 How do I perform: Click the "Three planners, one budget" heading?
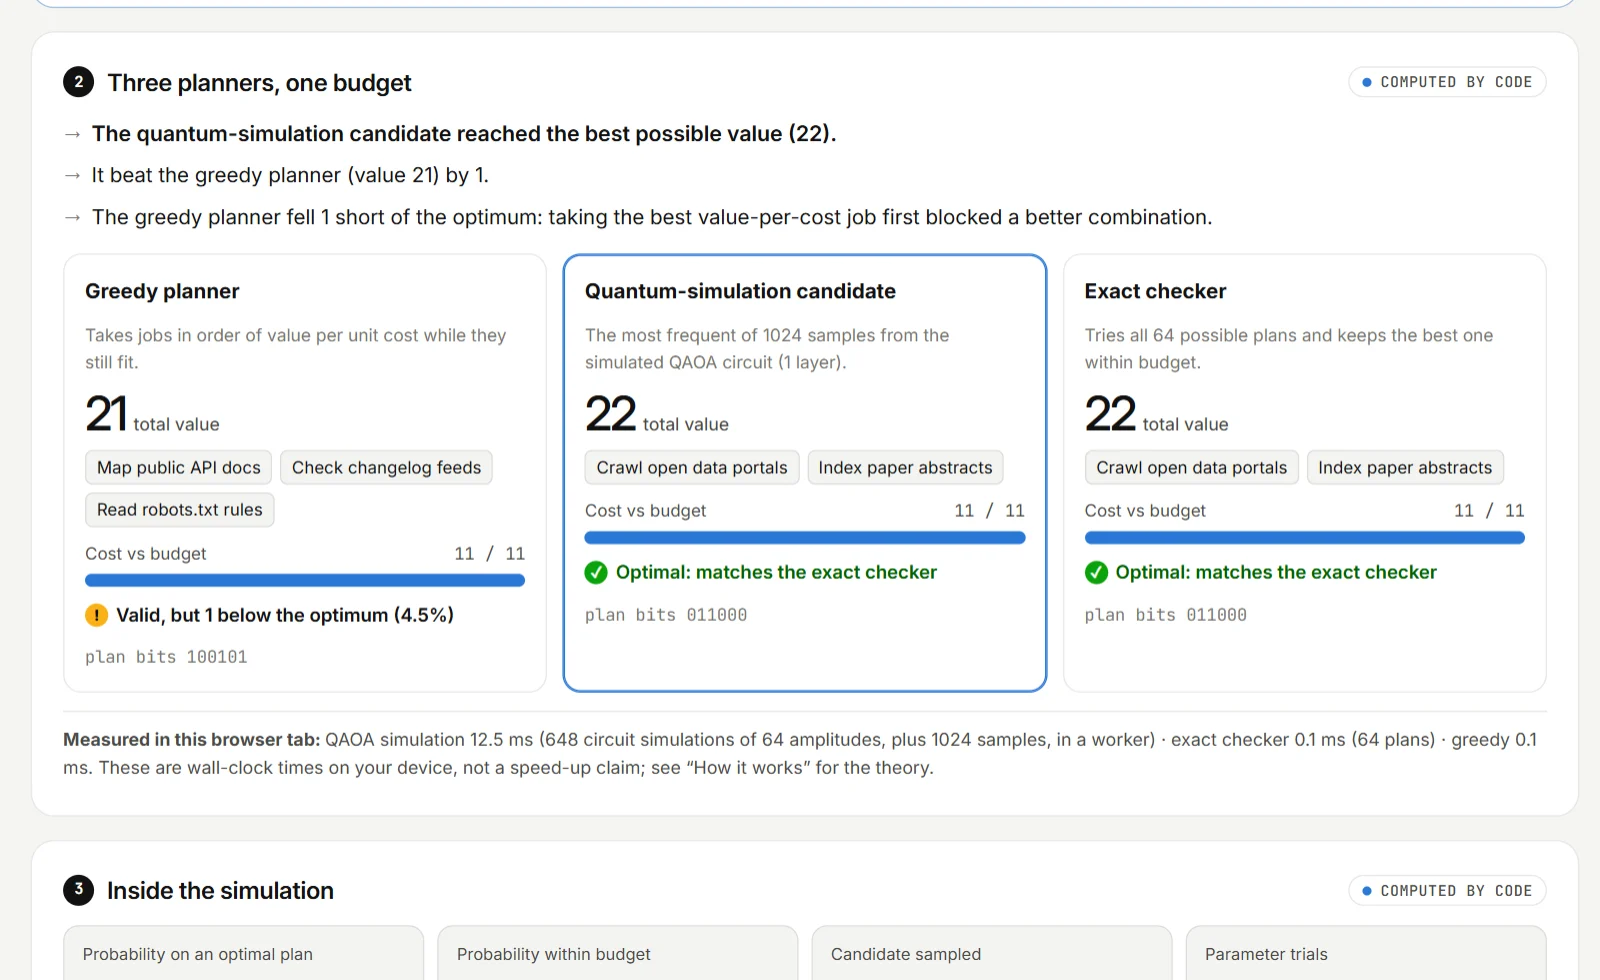tap(259, 83)
